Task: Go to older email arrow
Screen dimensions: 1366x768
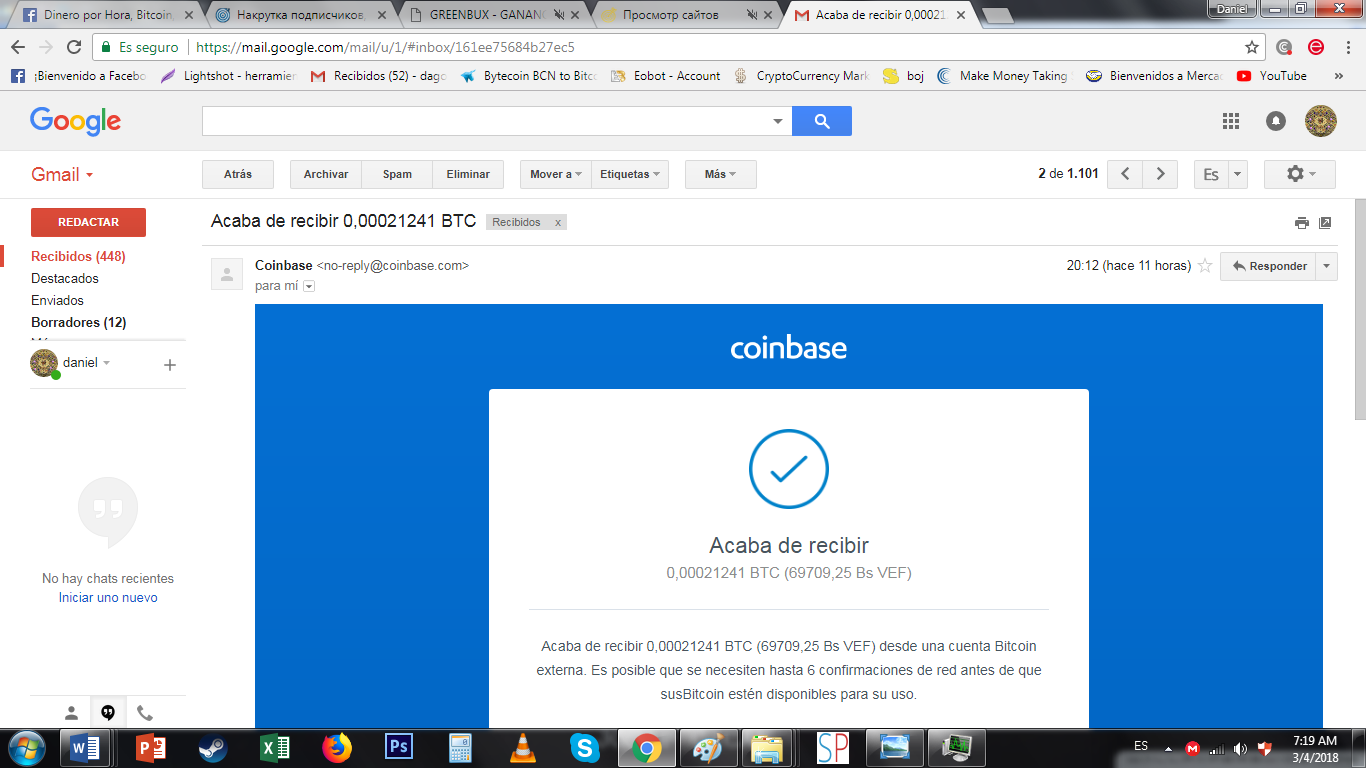Action: (1160, 174)
